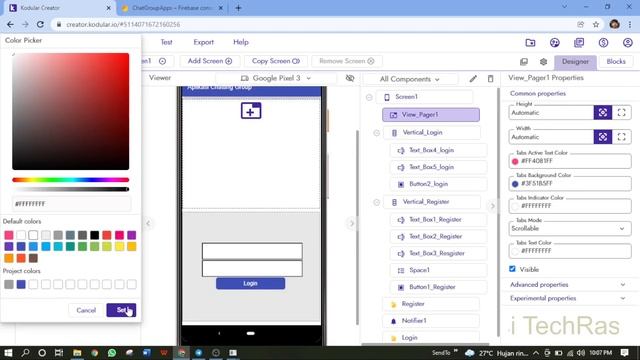Uncheck the Visible checkbox

coord(512,269)
